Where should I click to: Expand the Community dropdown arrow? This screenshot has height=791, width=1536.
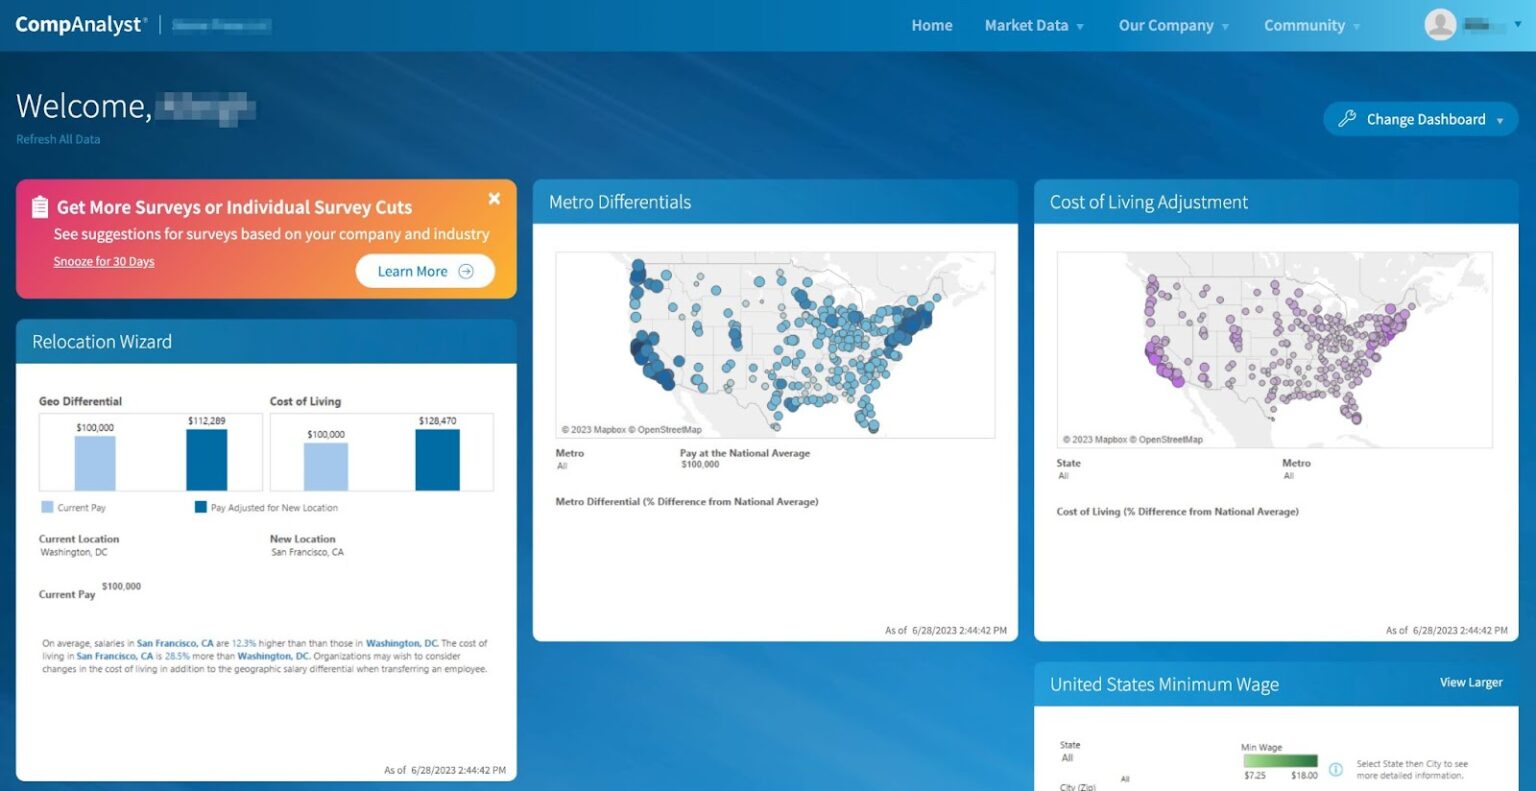[x=1356, y=27]
